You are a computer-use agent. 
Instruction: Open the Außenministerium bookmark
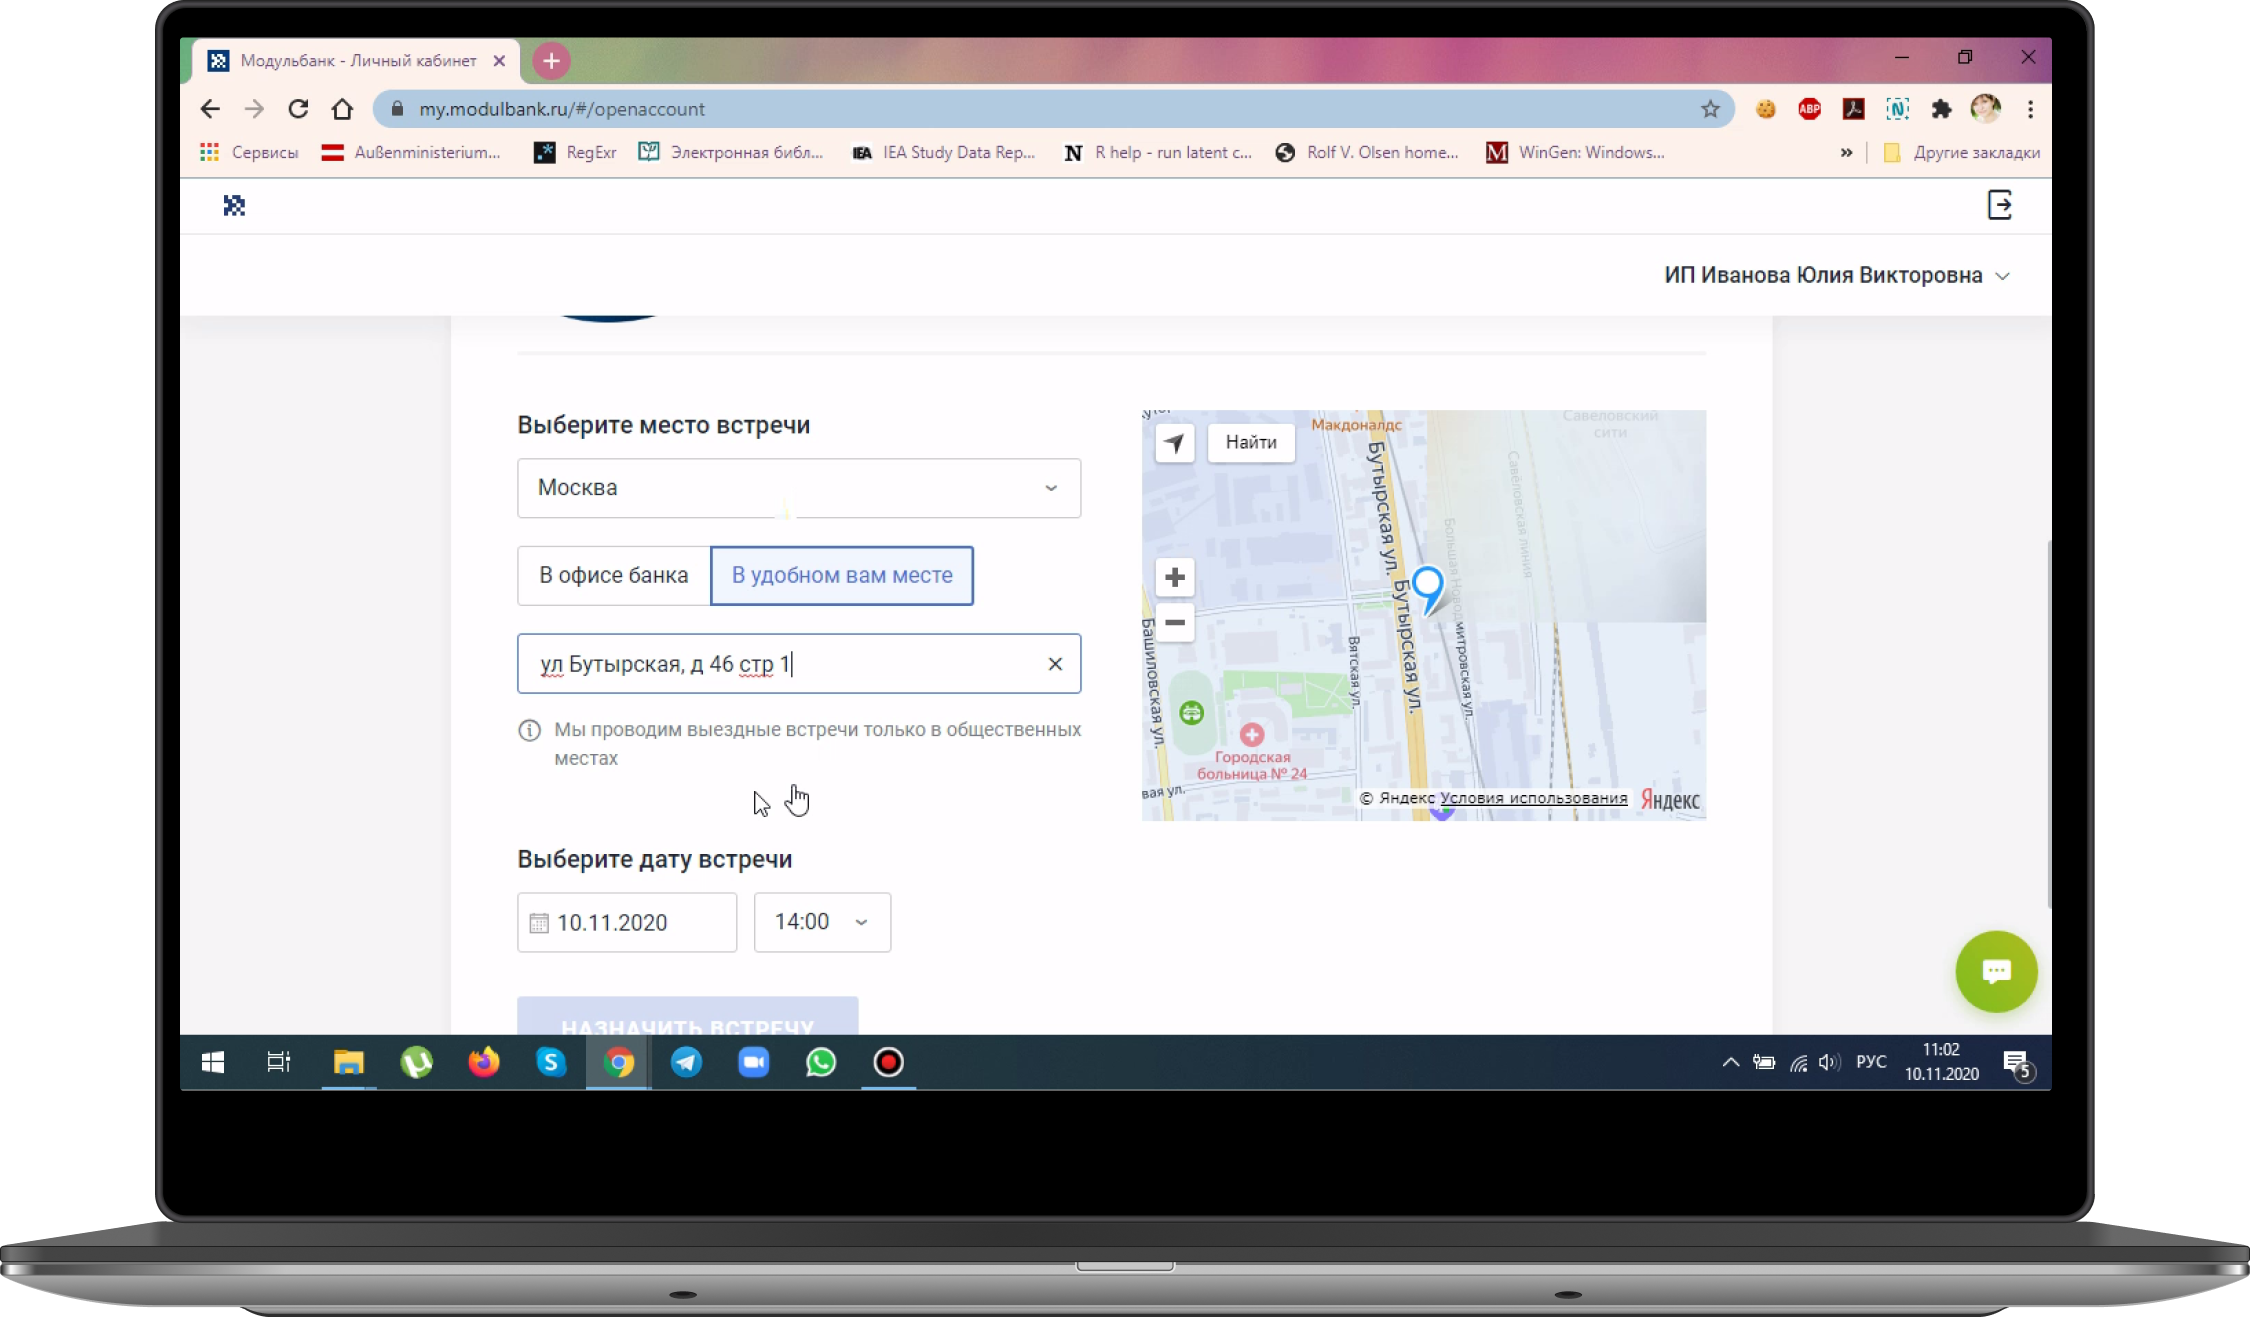click(411, 152)
